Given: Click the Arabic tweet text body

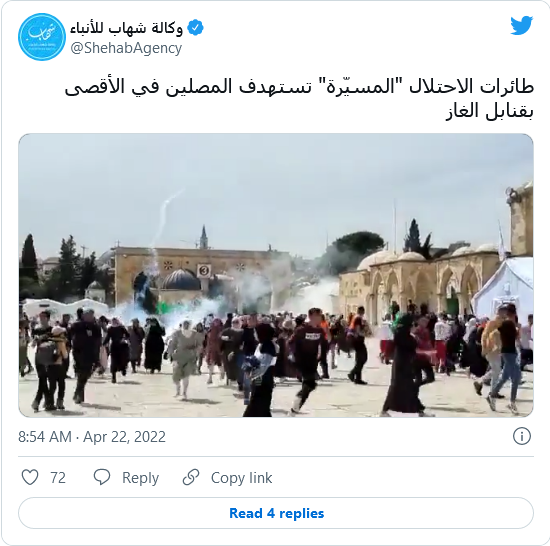Looking at the screenshot, I should tap(299, 99).
